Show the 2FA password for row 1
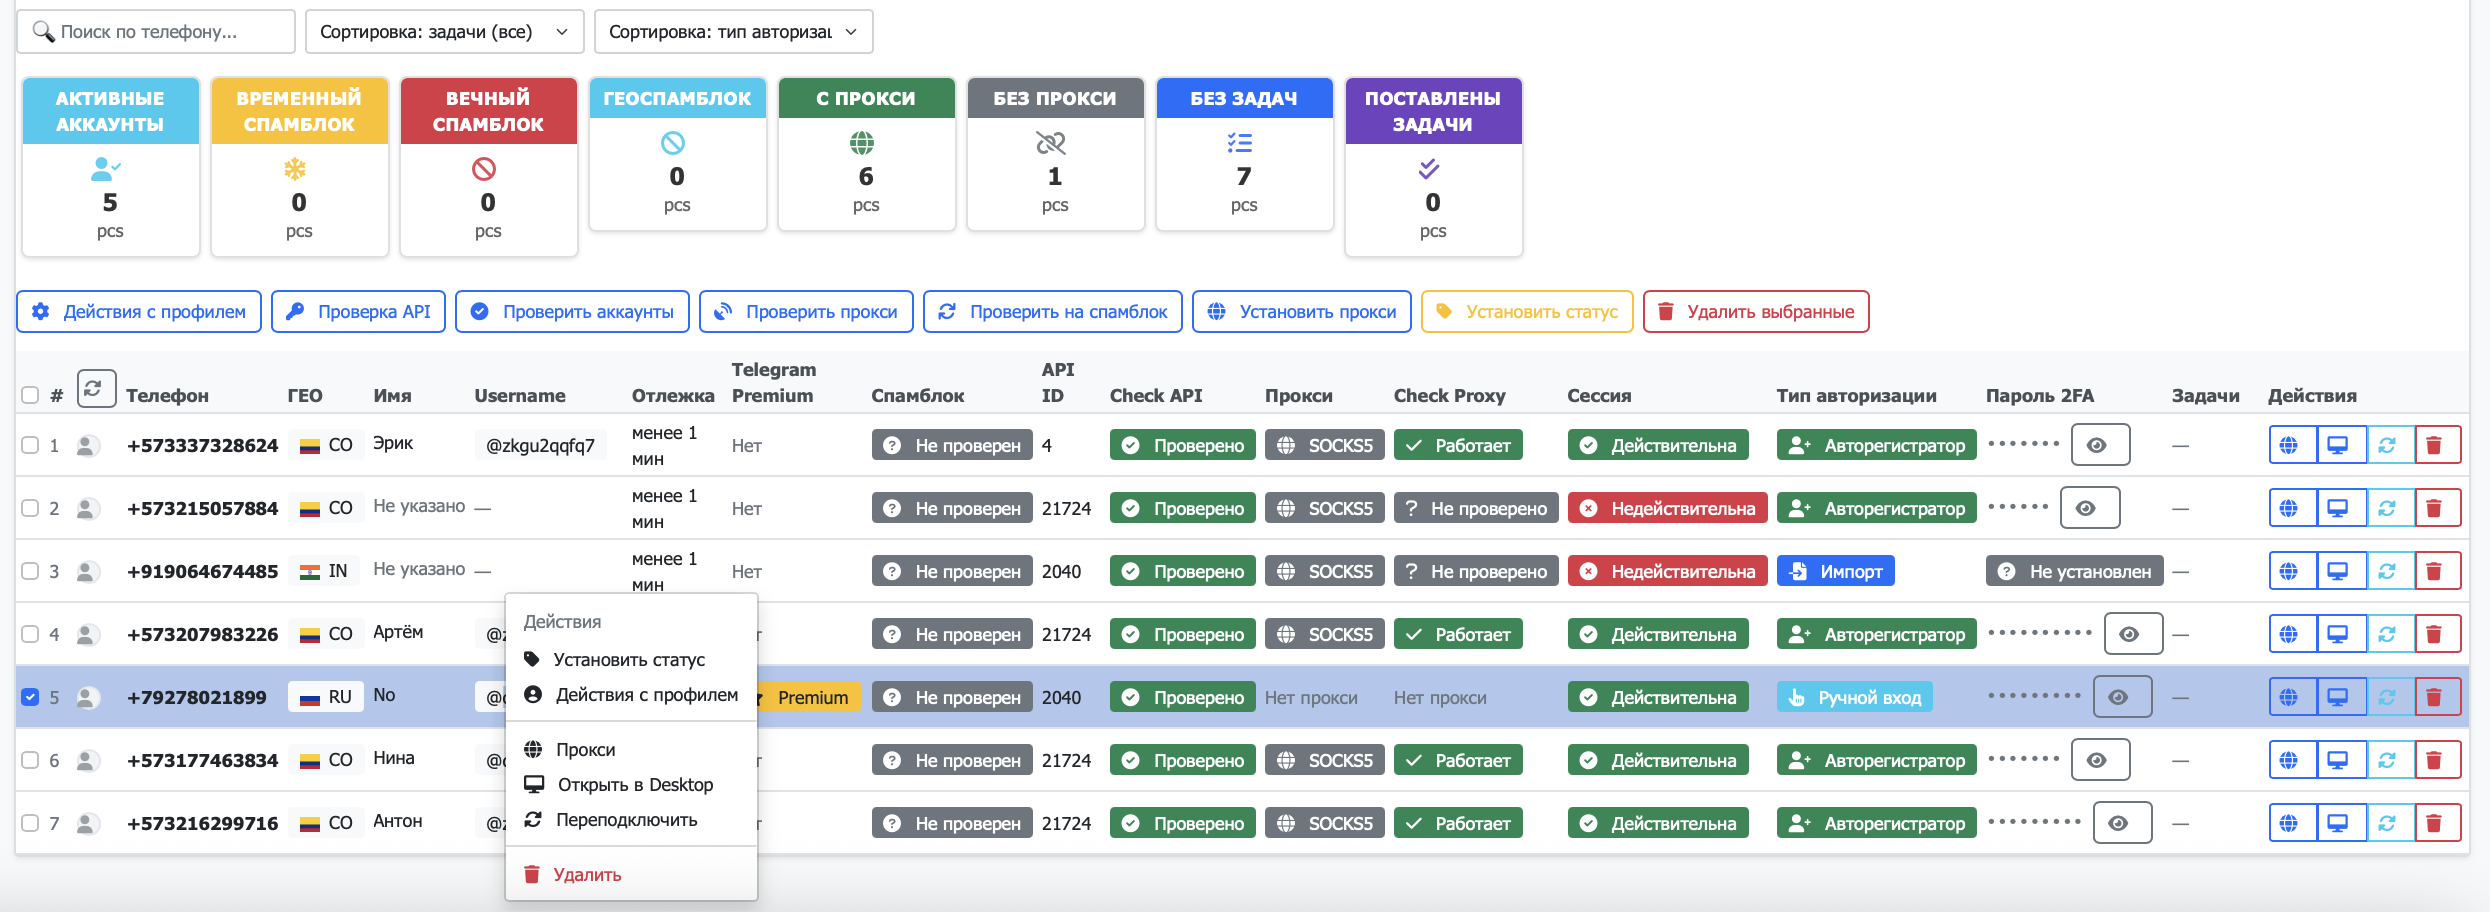This screenshot has height=912, width=2490. tap(2098, 445)
